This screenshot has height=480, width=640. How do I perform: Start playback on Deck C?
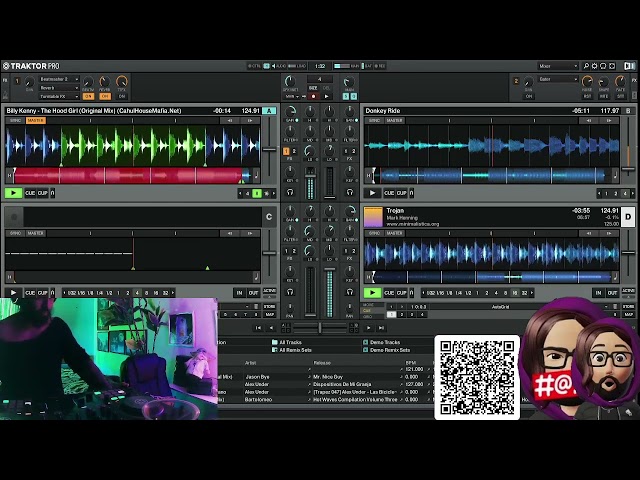(13, 293)
